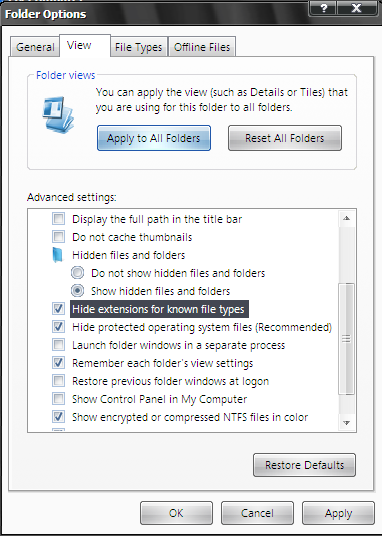This screenshot has width=382, height=536.
Task: Select Do not show hidden files radio button
Action: (x=78, y=273)
